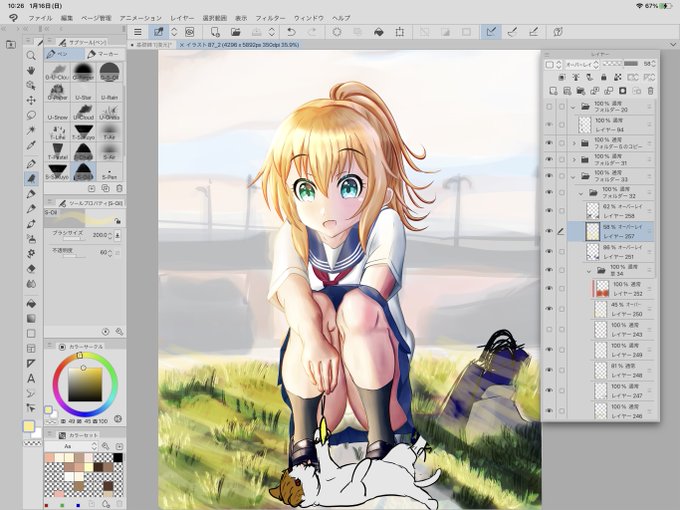Viewport: 680px width, 510px height.
Task: Select the Hand move-view tool
Action: click(x=31, y=70)
